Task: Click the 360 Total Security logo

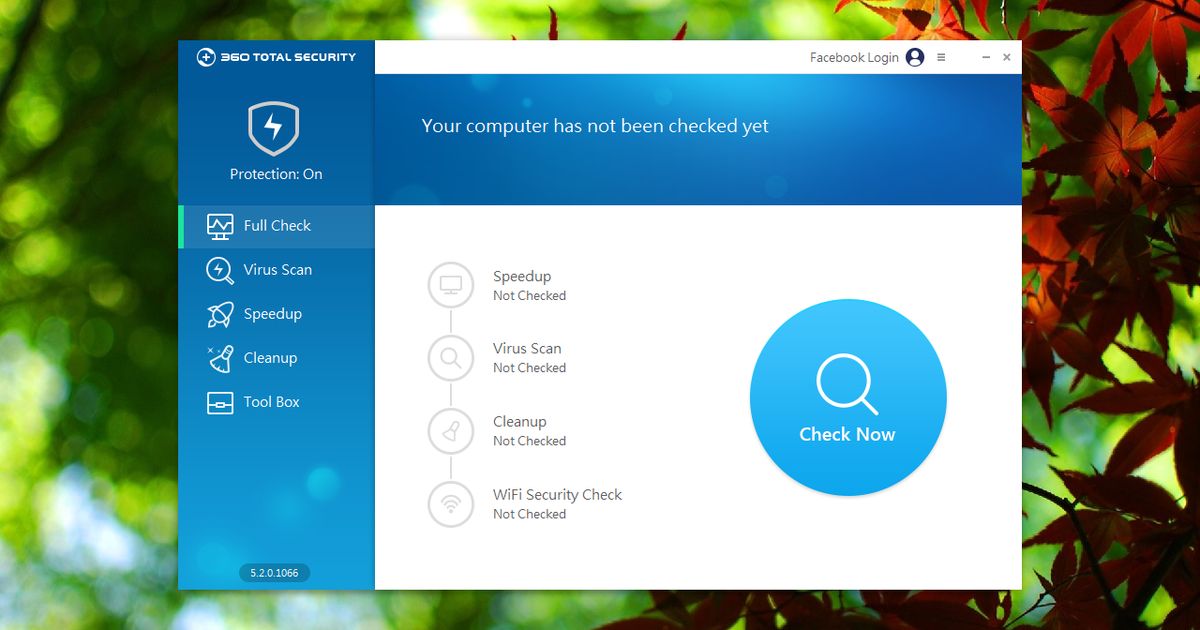Action: point(276,57)
